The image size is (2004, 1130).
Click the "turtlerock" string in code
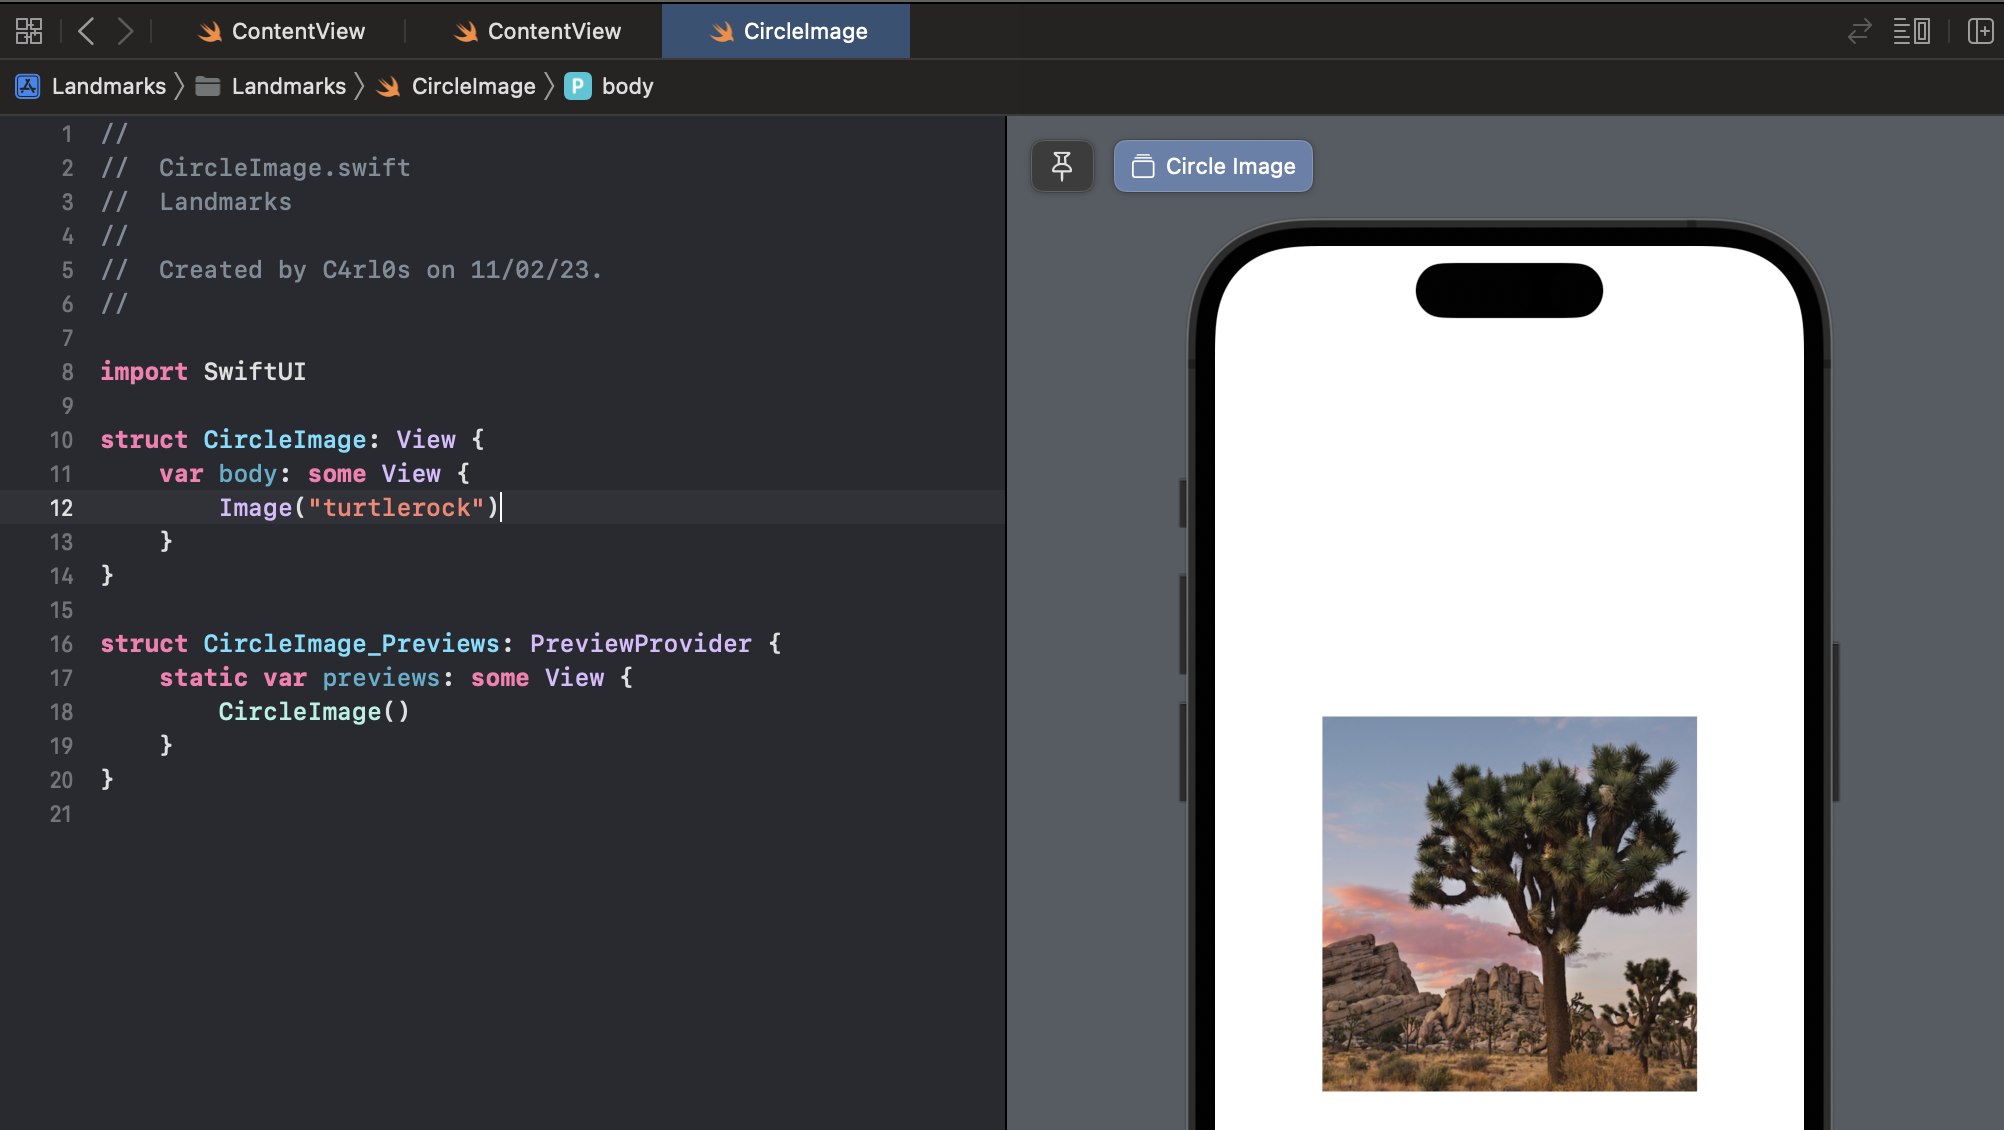coord(396,508)
